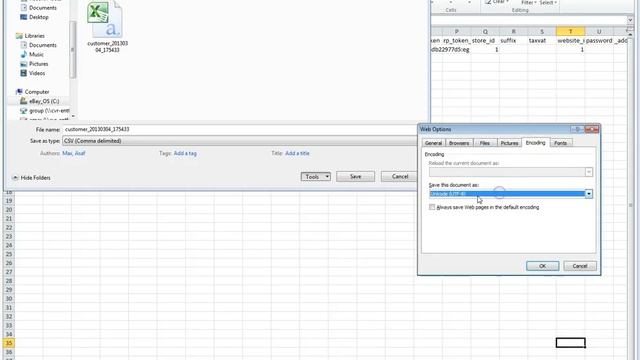Select row 35 header in Excel

(9, 343)
